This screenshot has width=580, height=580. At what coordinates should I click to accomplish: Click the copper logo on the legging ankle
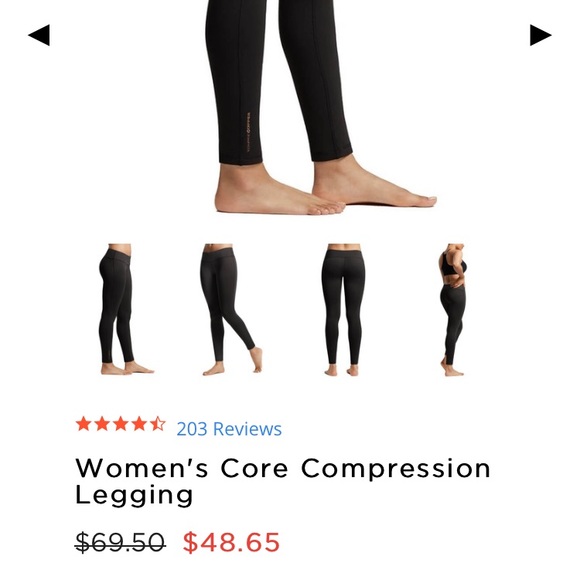(248, 132)
